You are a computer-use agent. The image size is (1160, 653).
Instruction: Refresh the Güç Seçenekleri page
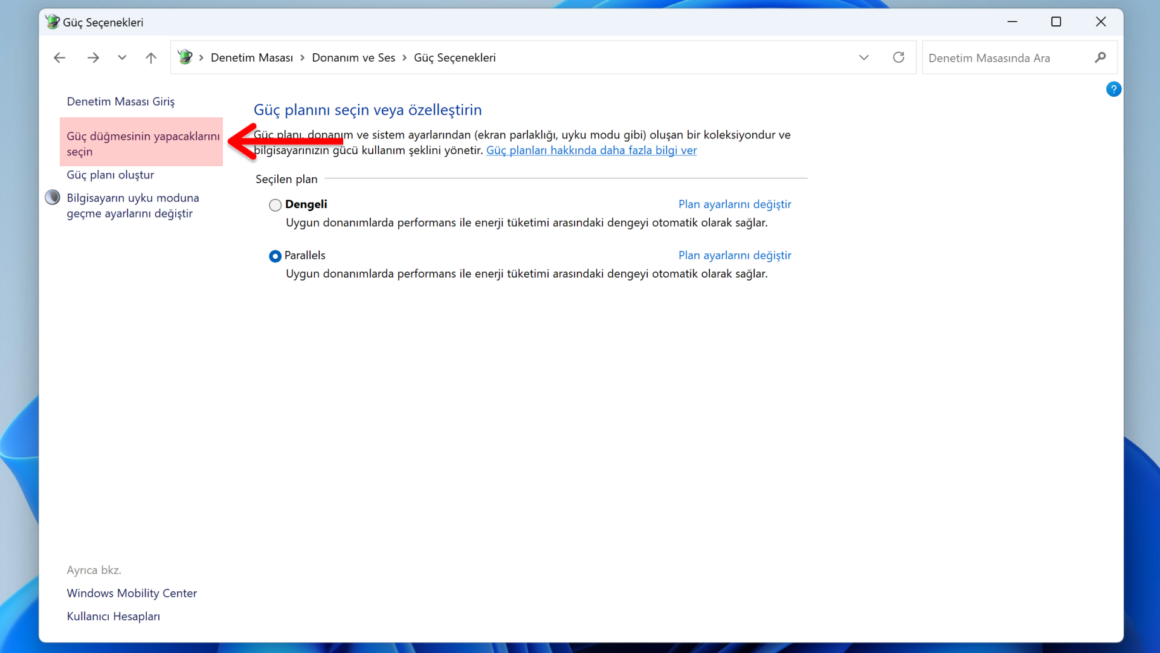[x=898, y=58]
